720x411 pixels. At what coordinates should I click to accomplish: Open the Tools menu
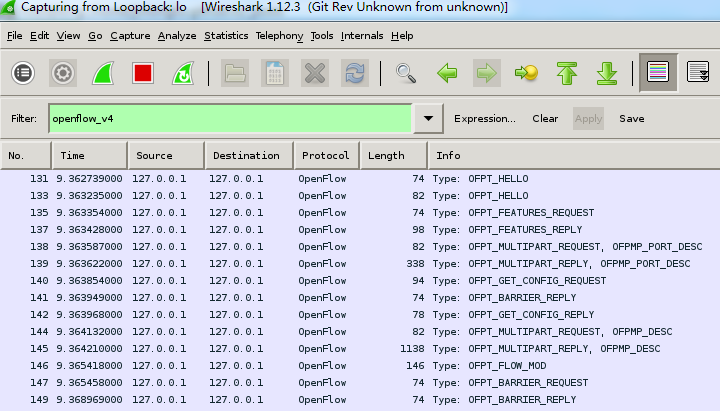tap(322, 36)
